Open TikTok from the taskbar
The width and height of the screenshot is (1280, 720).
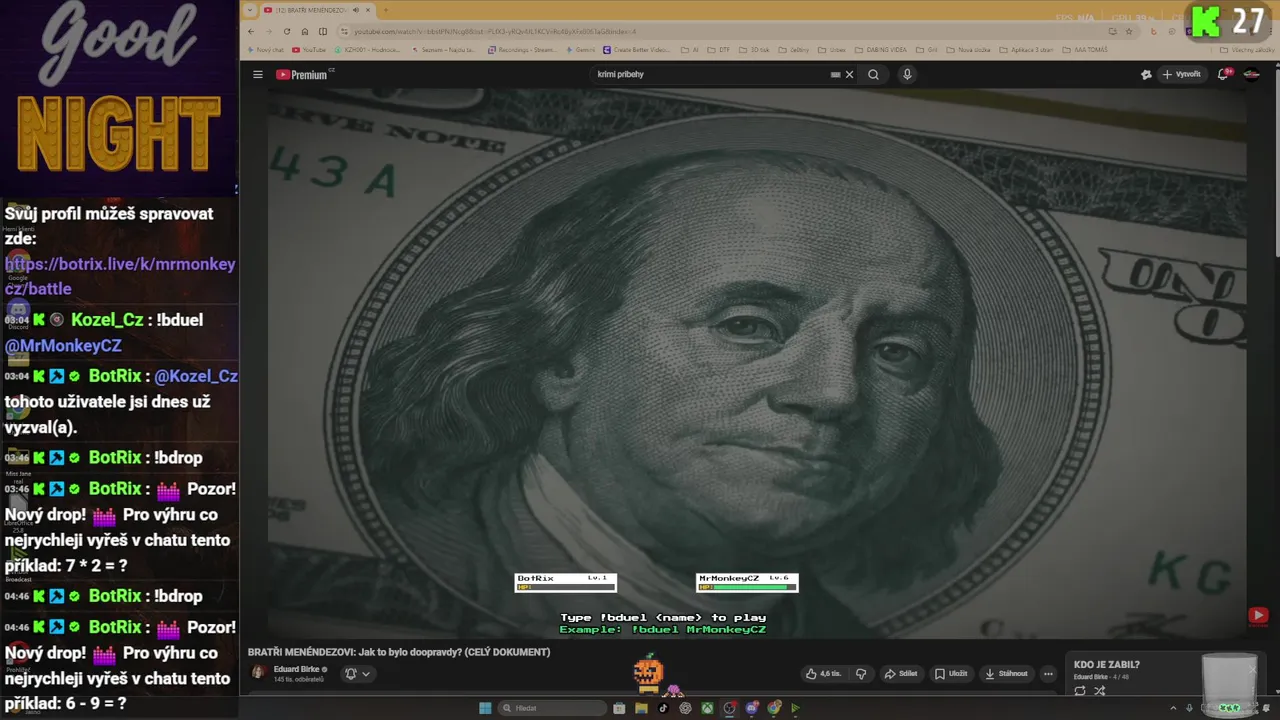[663, 708]
